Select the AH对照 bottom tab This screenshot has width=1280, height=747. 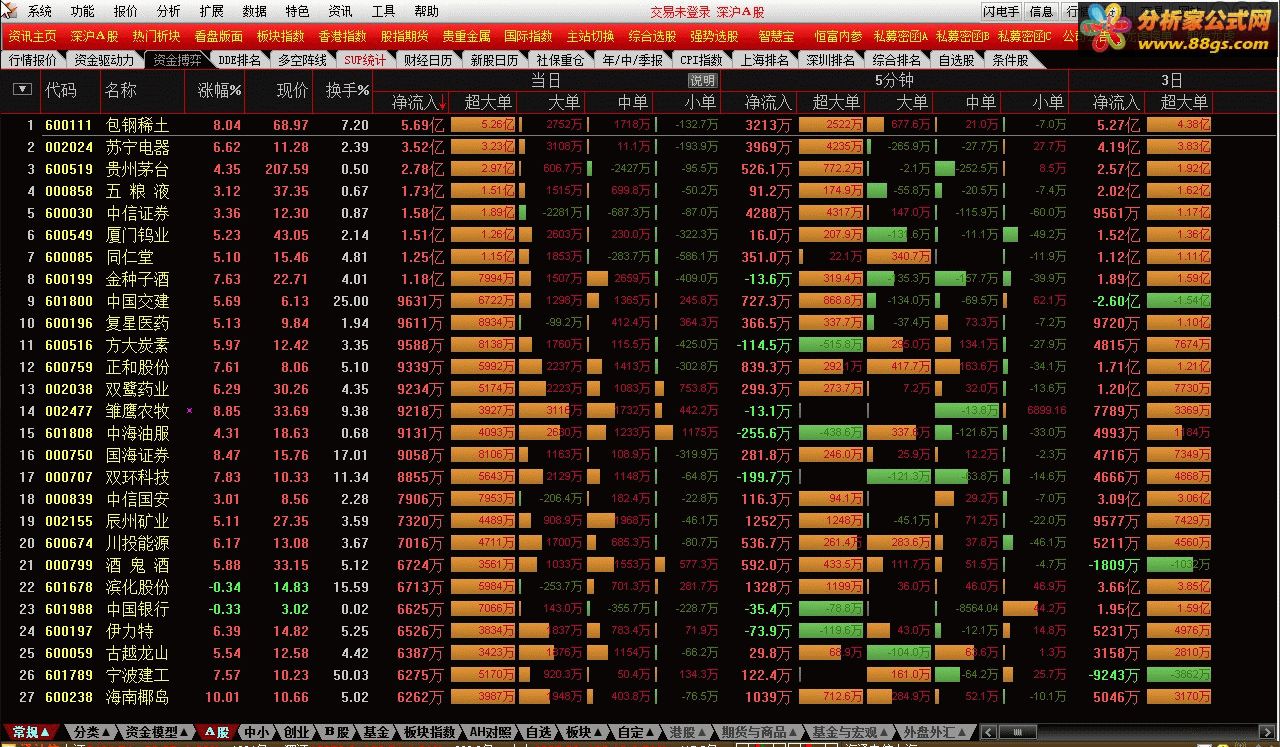pyautogui.click(x=489, y=733)
